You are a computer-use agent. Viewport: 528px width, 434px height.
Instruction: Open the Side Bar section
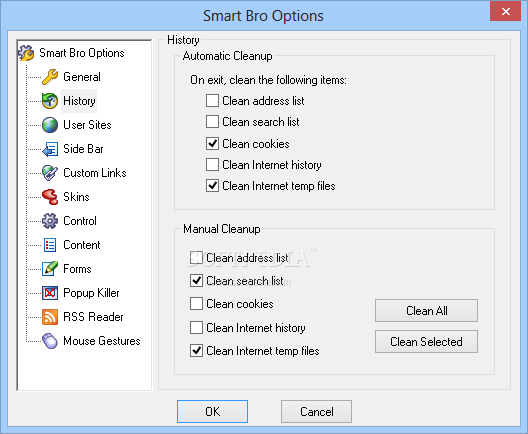coord(83,149)
